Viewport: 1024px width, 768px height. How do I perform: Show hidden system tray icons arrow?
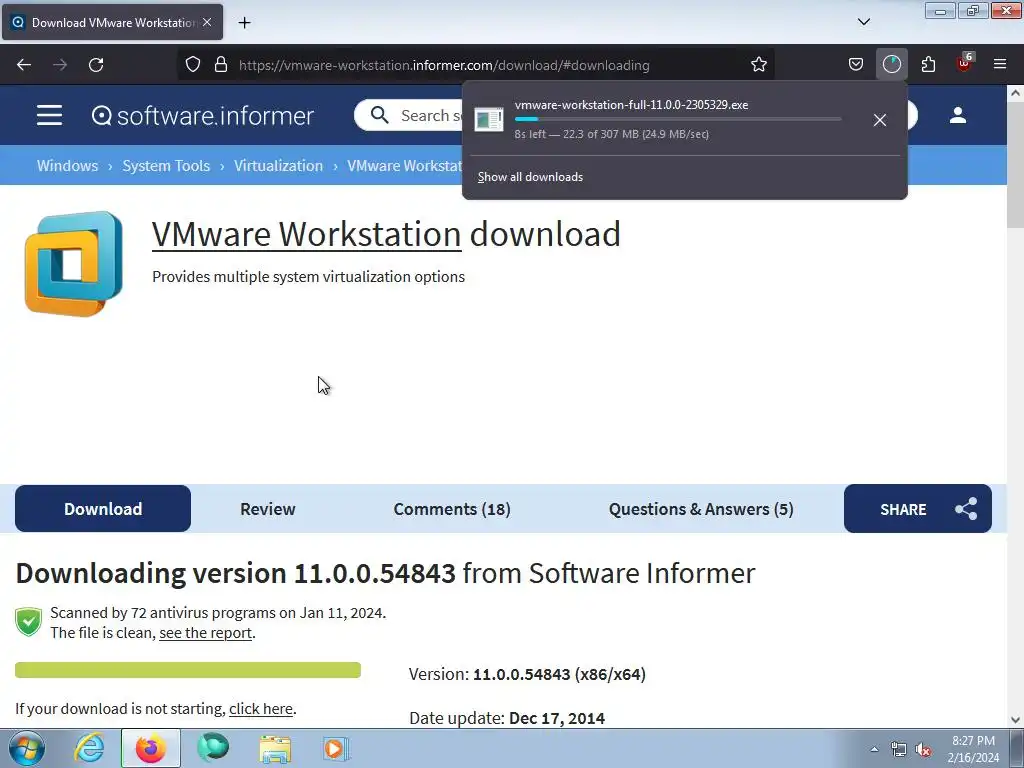[874, 749]
